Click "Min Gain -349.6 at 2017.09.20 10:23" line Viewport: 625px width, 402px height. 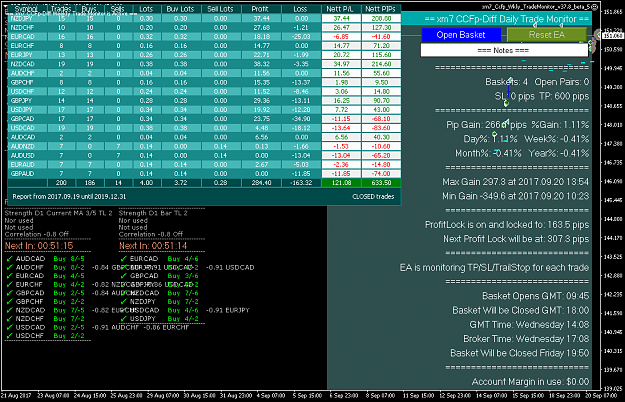(515, 196)
